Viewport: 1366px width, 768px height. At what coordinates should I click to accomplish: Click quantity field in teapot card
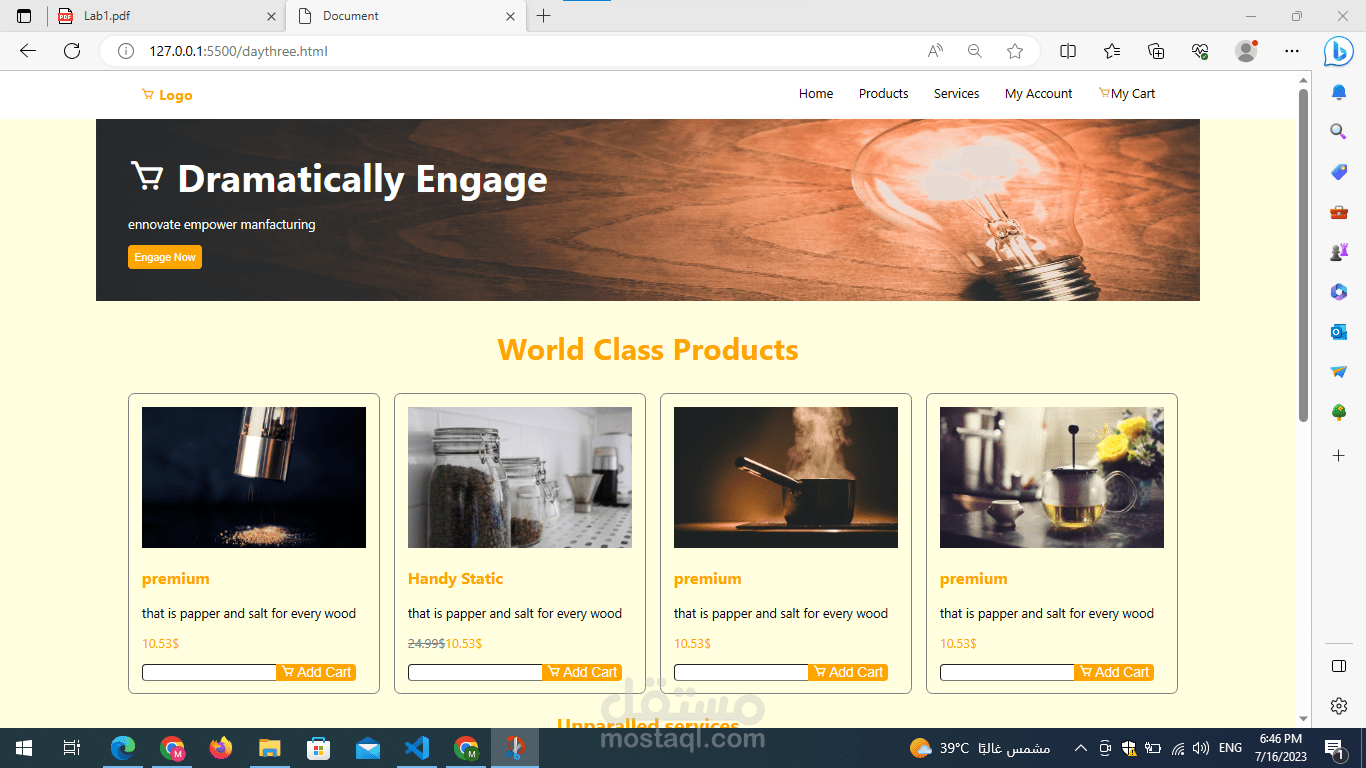click(1007, 673)
